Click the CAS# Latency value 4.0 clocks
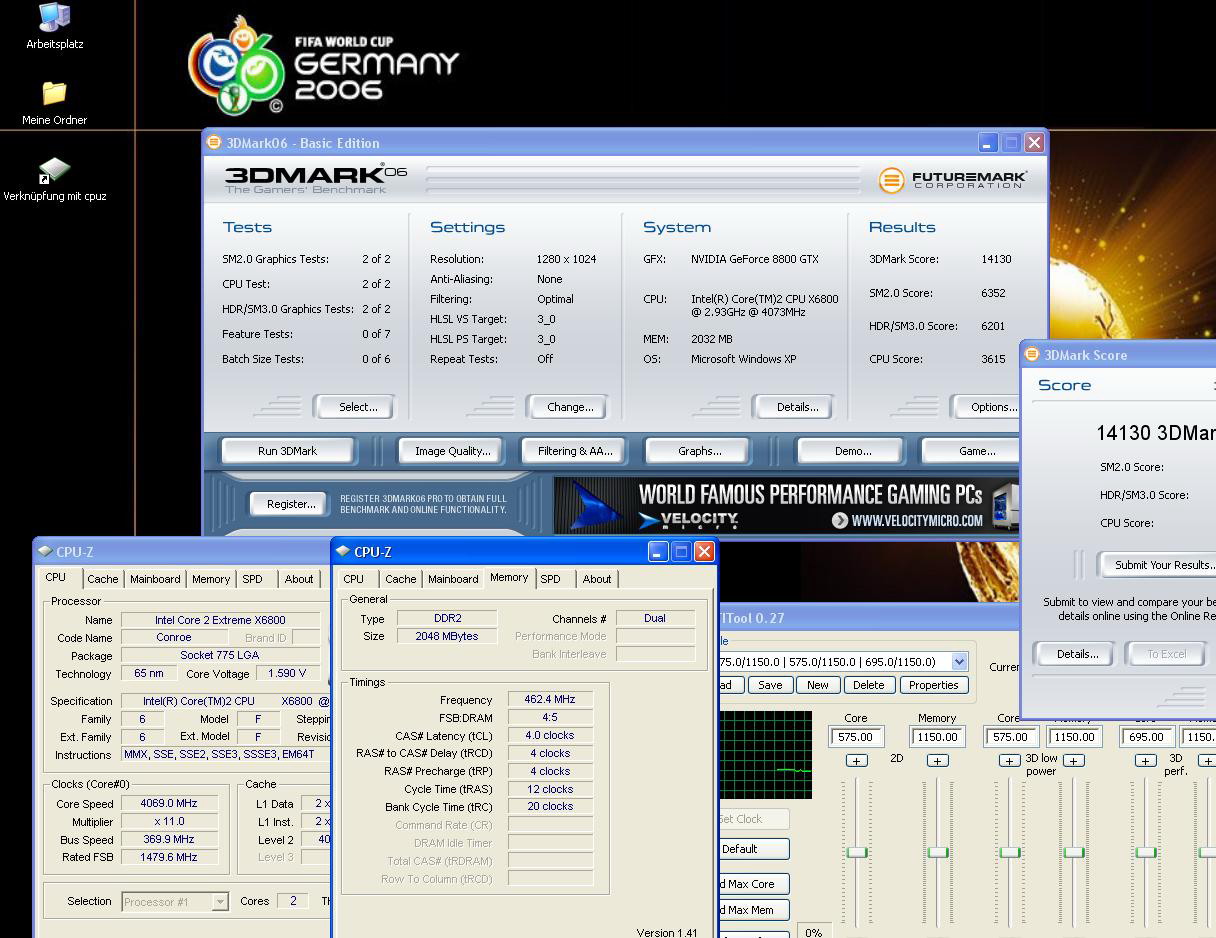 pos(550,735)
